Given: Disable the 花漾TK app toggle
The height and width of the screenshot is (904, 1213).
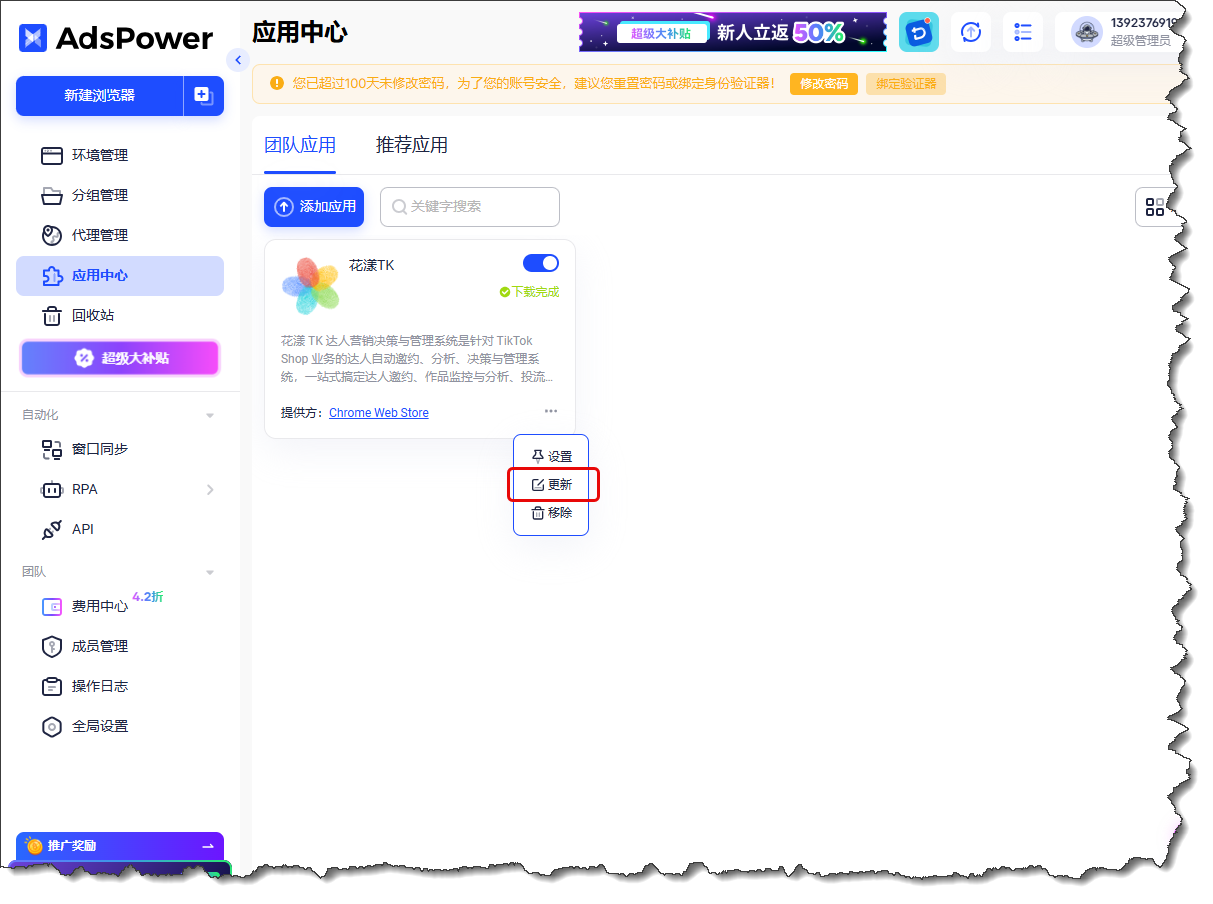Looking at the screenshot, I should click(x=541, y=263).
